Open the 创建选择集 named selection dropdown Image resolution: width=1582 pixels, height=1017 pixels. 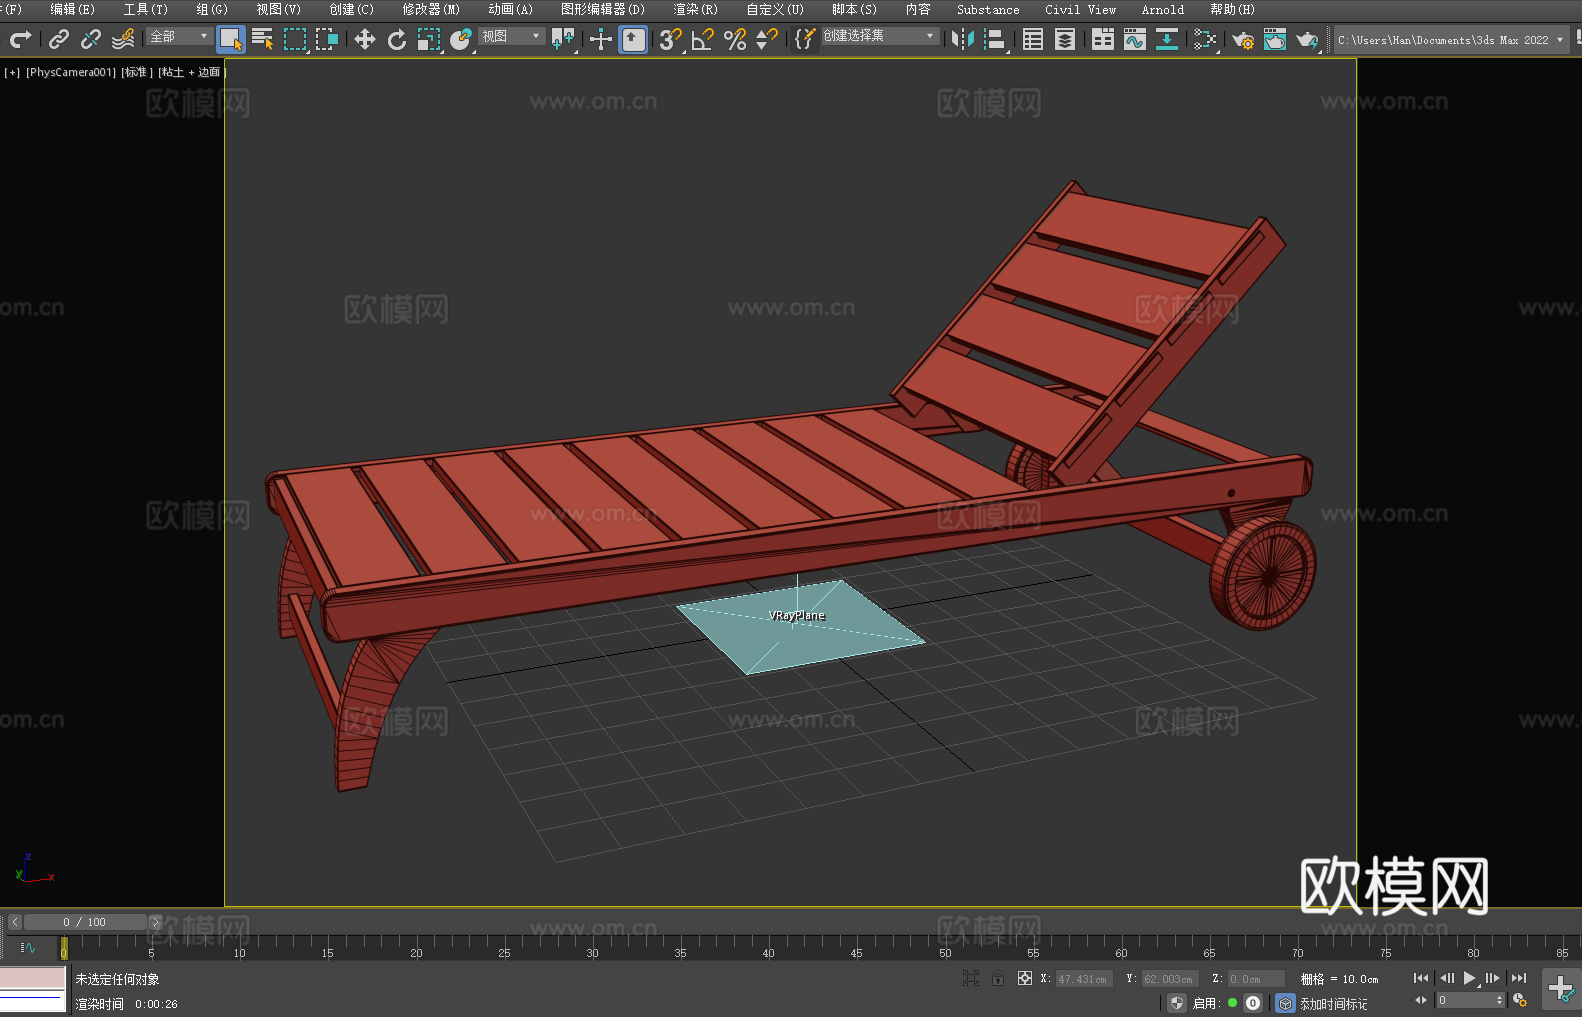(x=879, y=36)
